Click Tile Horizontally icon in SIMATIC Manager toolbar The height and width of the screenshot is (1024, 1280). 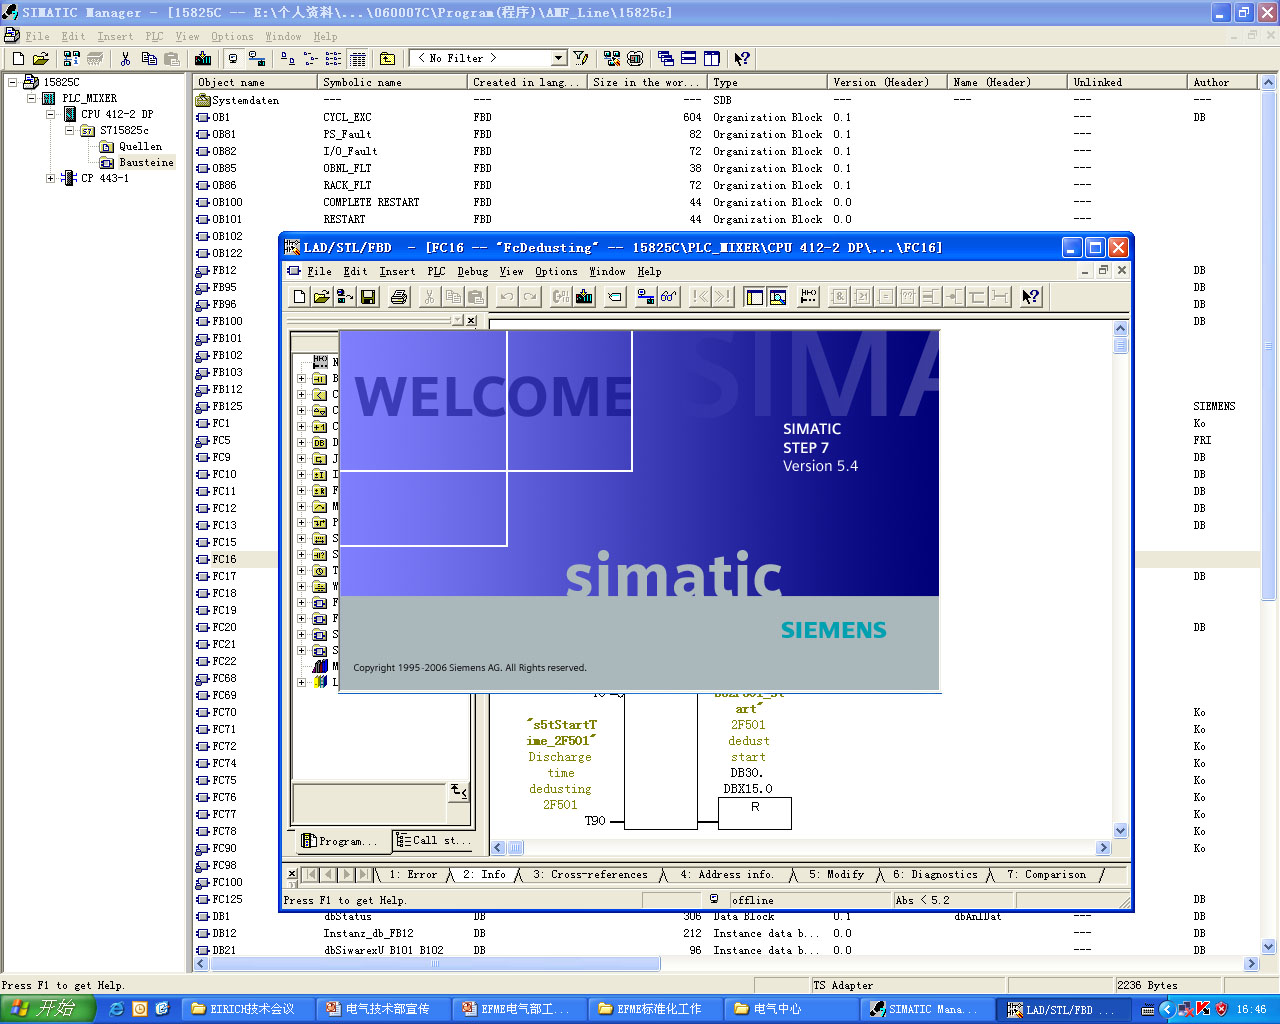click(689, 59)
